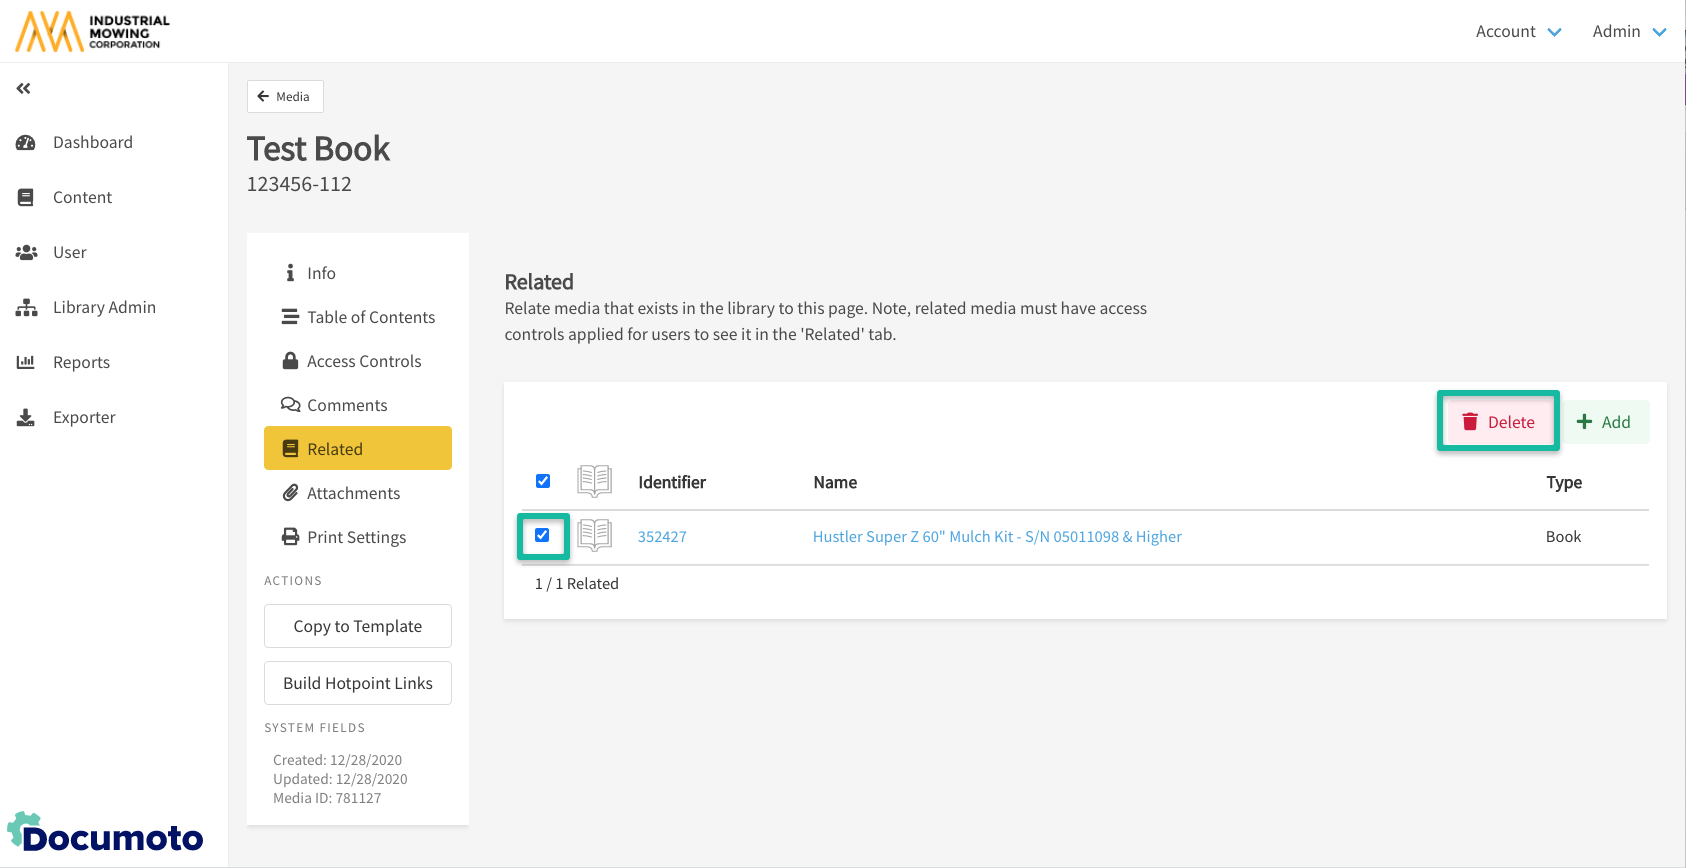This screenshot has width=1686, height=868.
Task: Open the Hustler Super Z Mulch Kit link
Action: [997, 537]
